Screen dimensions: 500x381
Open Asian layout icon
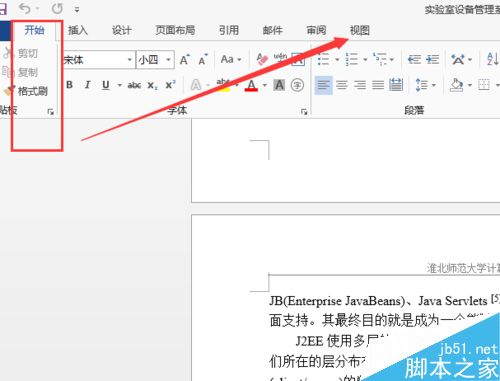pyautogui.click(x=458, y=60)
